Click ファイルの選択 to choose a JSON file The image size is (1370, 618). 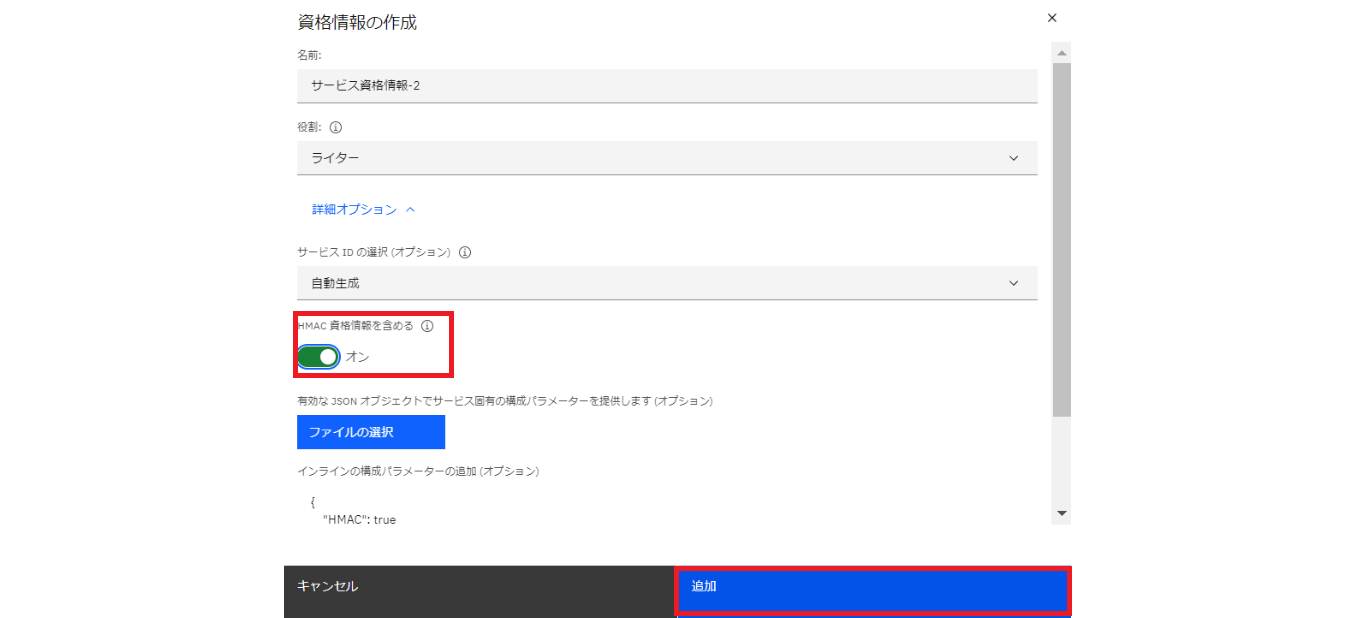[x=370, y=432]
